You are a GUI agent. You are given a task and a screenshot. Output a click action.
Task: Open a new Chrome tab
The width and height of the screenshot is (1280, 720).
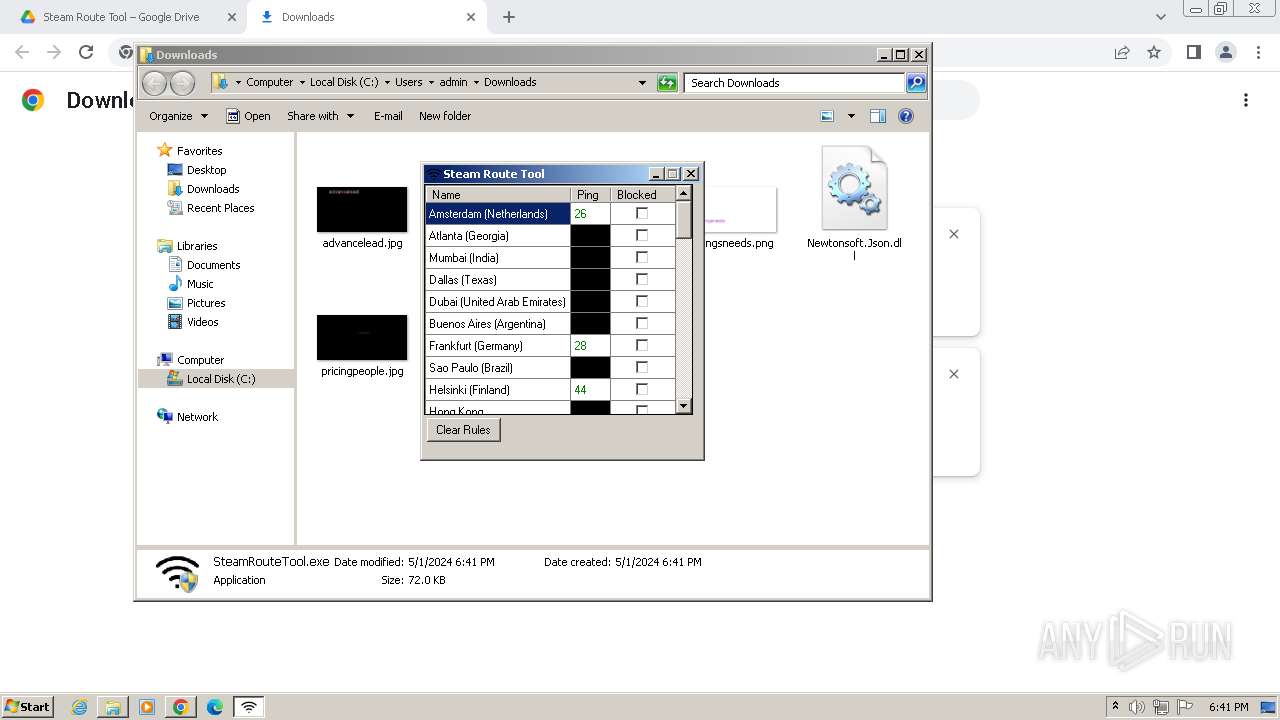[x=509, y=17]
